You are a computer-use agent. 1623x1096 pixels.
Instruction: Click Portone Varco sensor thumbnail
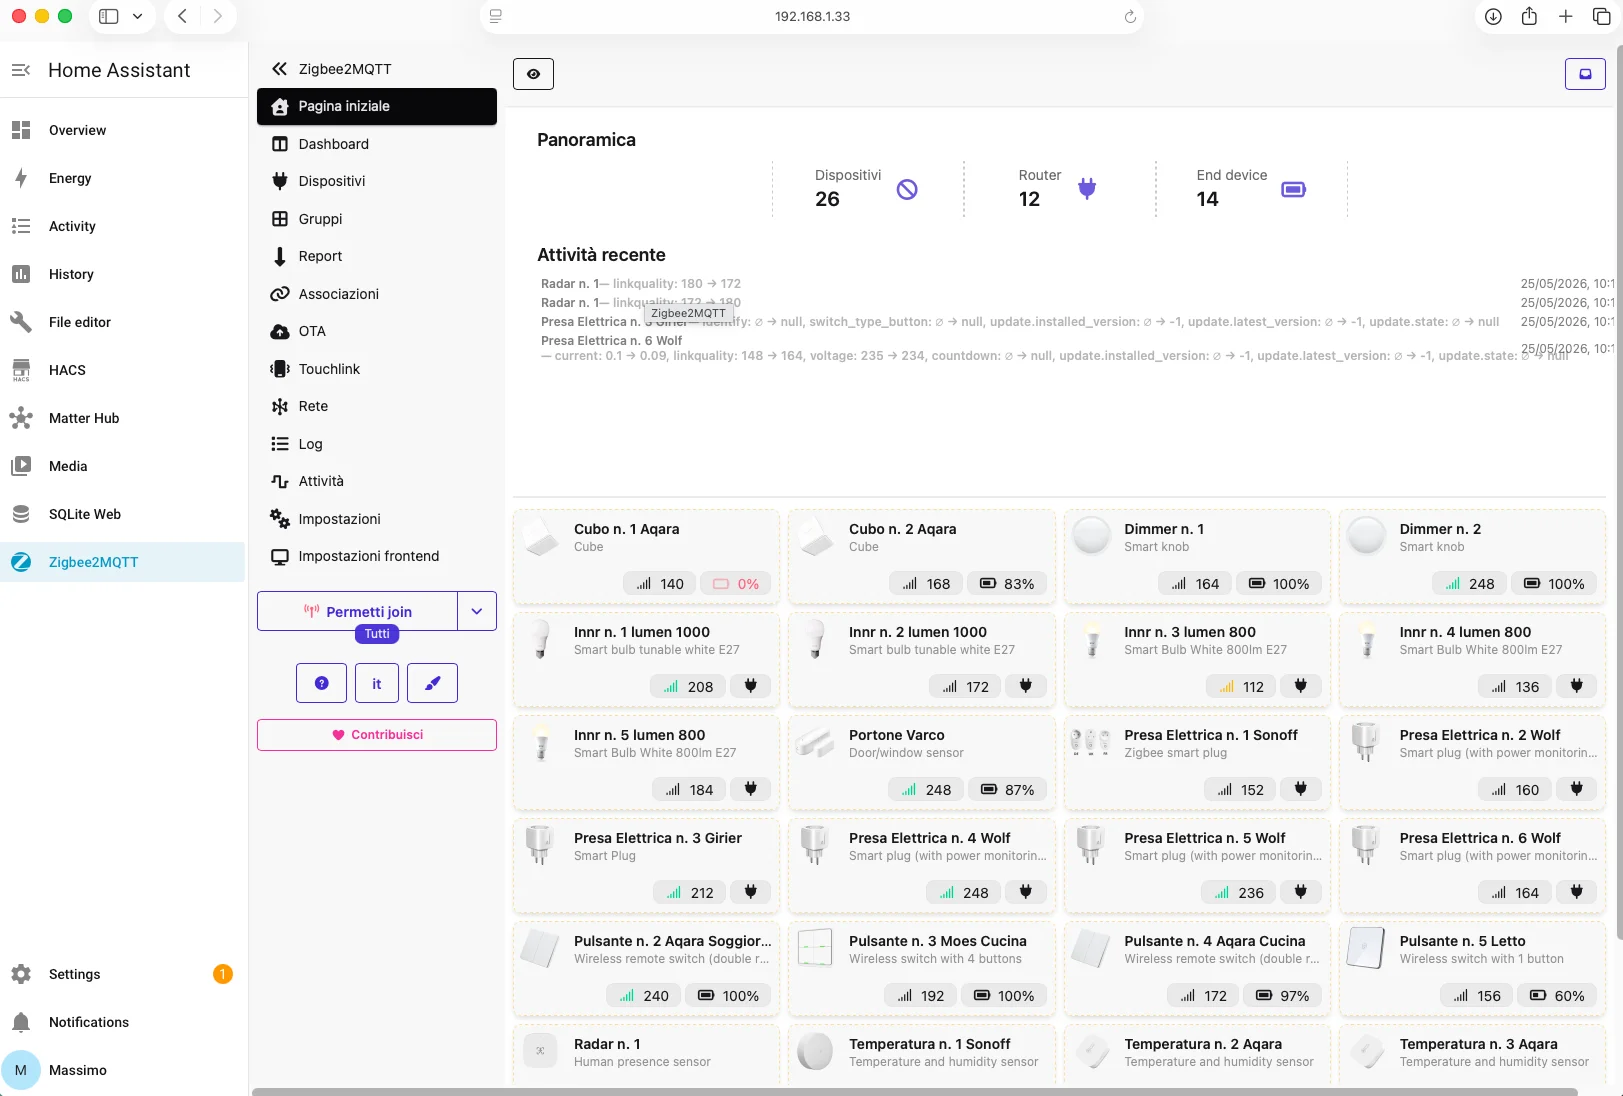[x=816, y=743]
